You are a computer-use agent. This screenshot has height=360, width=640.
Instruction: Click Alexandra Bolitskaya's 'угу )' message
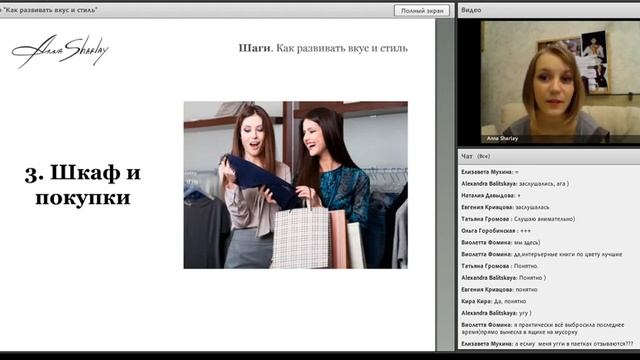click(x=496, y=313)
